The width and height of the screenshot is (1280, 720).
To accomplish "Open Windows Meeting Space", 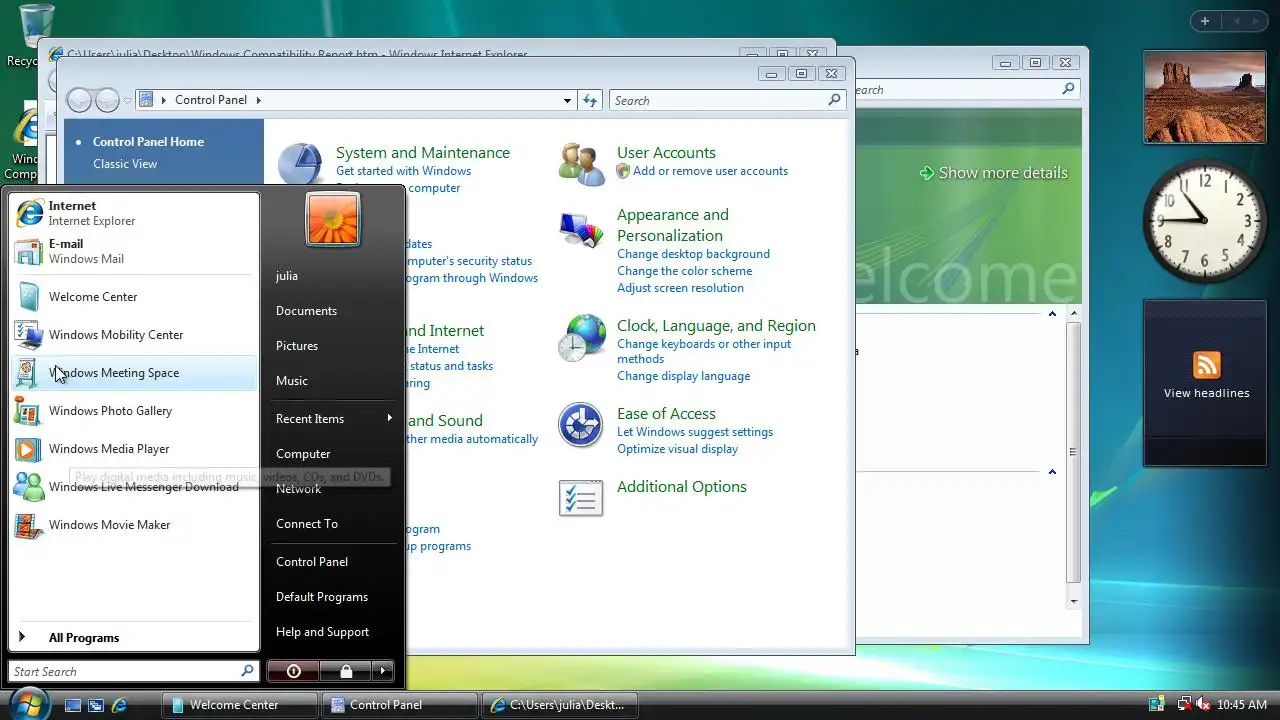I will 133,373.
